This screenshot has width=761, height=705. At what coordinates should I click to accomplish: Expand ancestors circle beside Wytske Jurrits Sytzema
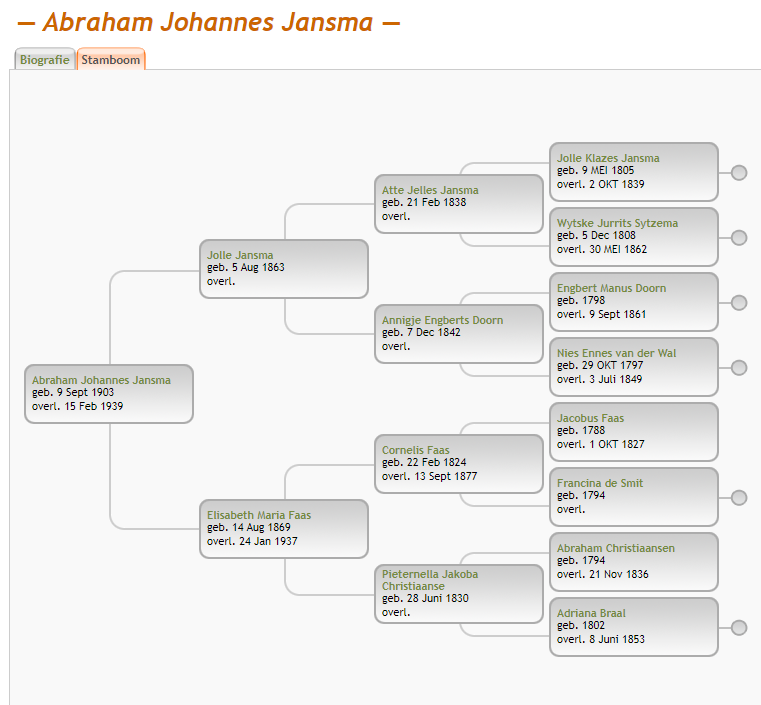[x=739, y=238]
